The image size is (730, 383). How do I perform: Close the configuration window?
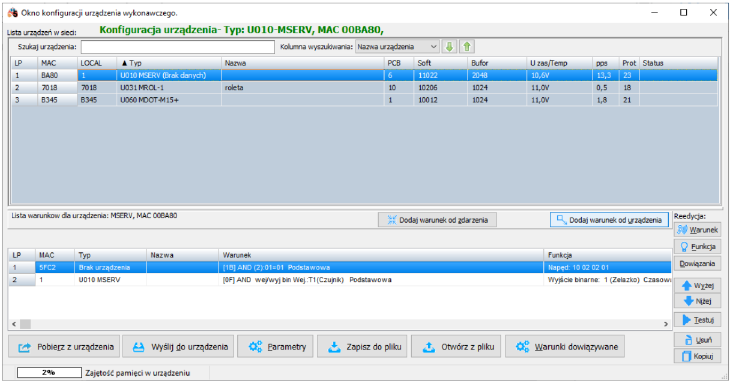click(x=713, y=13)
